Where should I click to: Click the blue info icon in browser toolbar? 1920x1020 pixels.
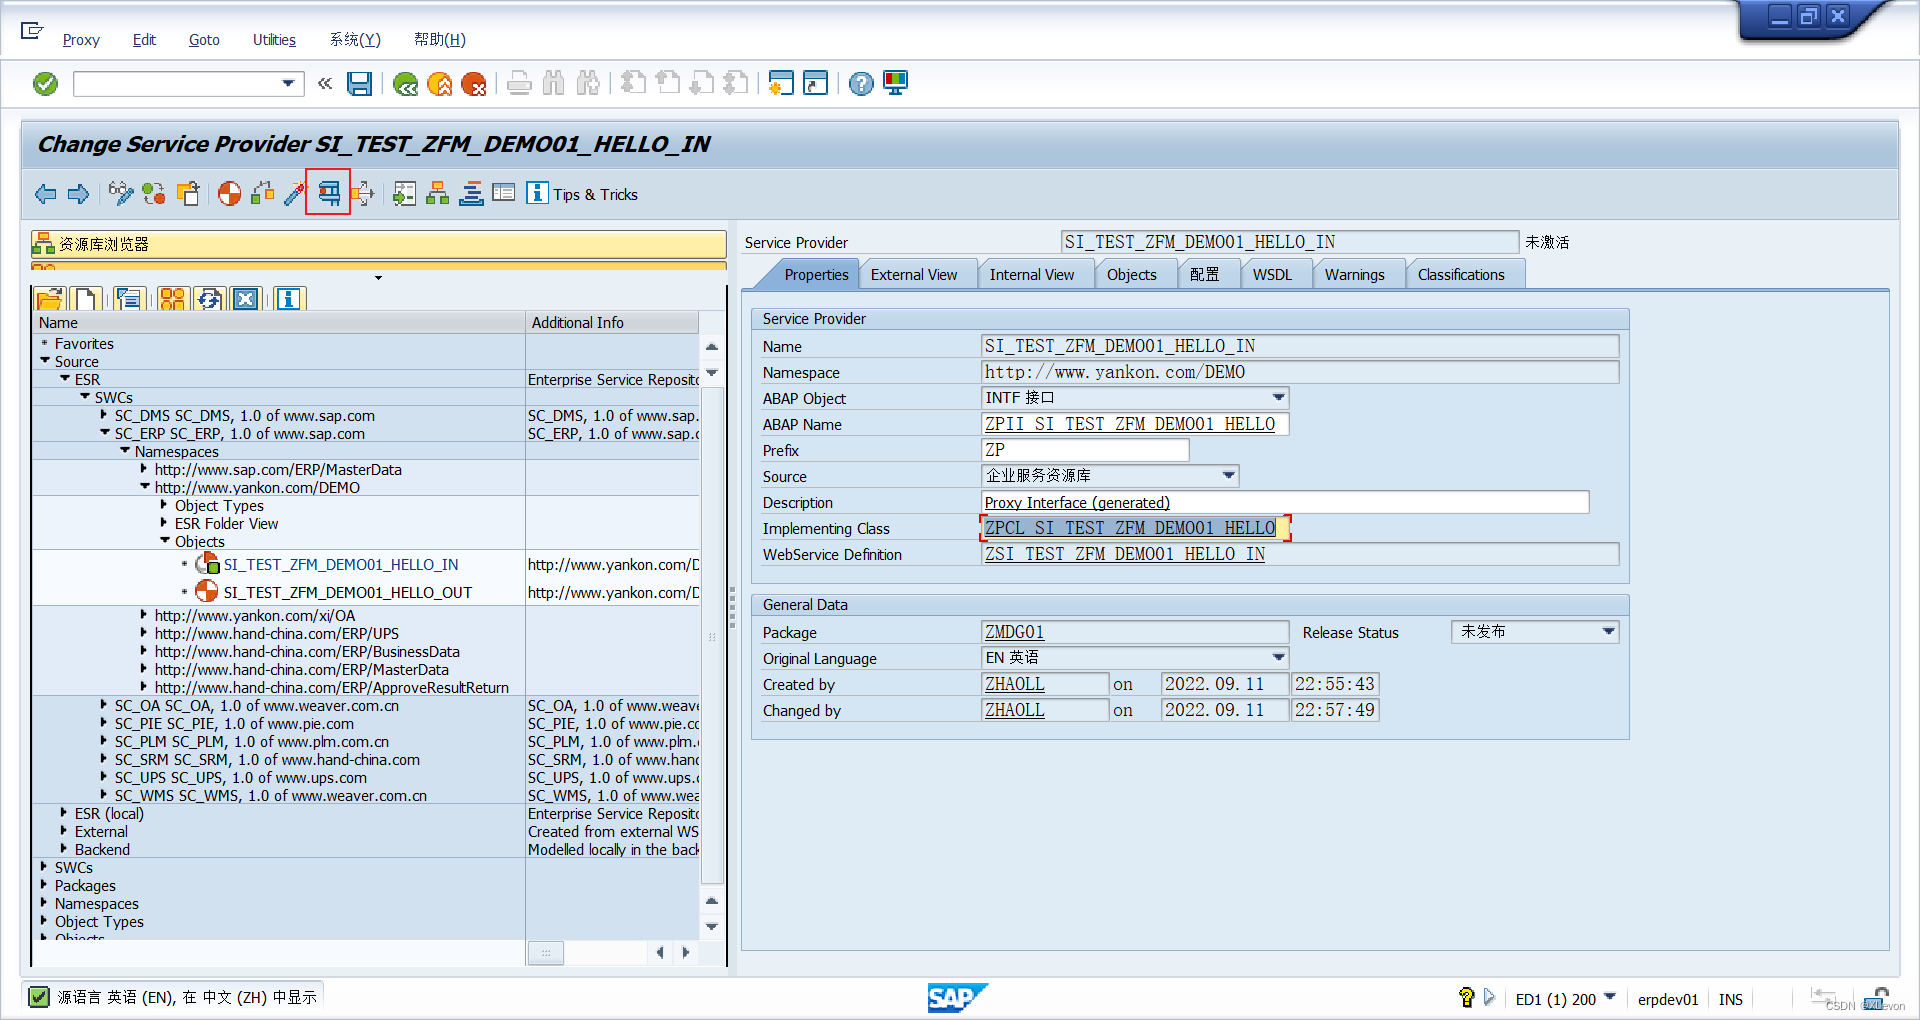[x=289, y=298]
